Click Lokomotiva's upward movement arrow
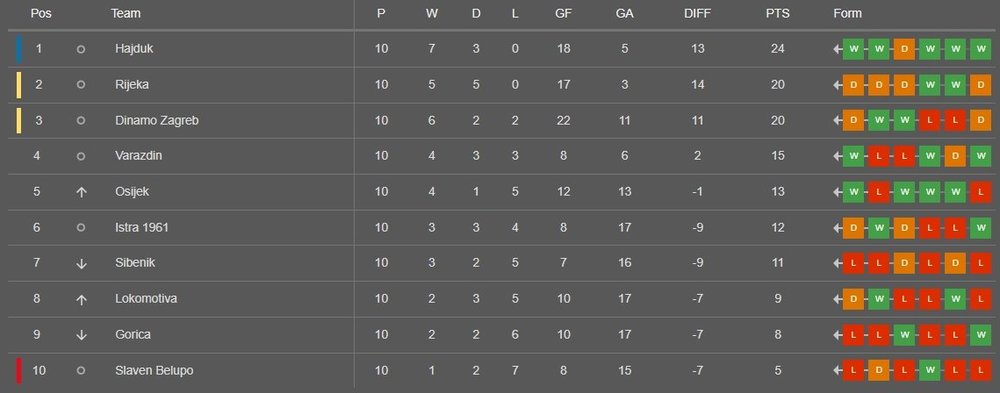The image size is (1000, 393). coord(81,299)
